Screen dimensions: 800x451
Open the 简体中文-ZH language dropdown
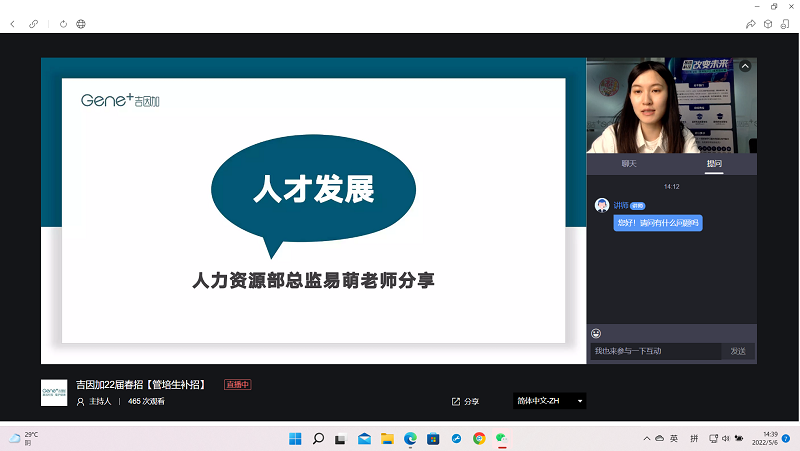click(x=549, y=401)
